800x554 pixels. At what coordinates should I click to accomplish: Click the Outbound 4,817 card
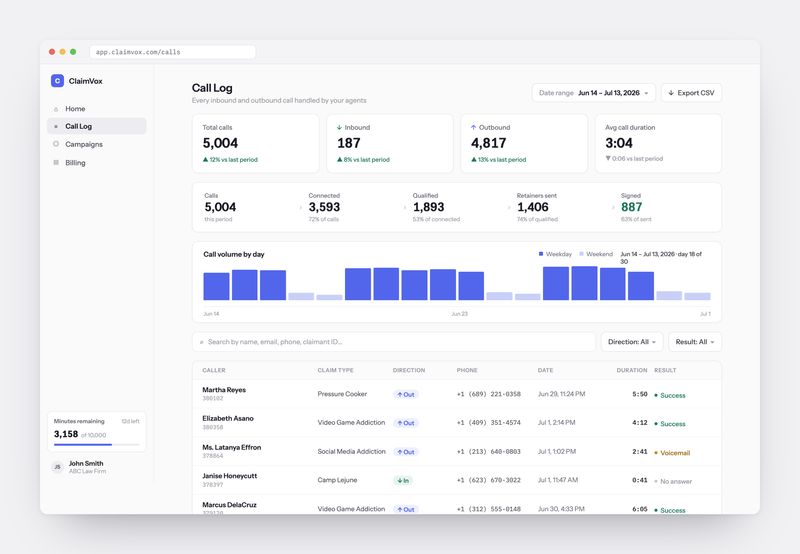point(524,143)
